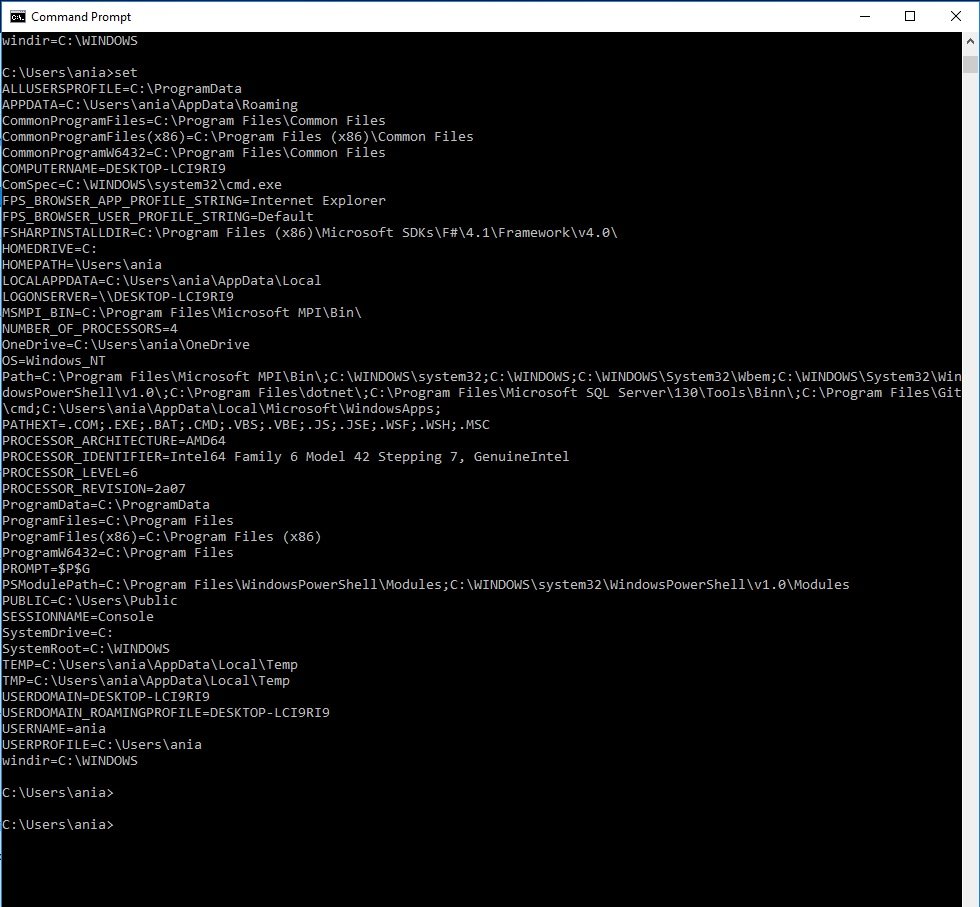Click the SystemRoot=C:\WINDOWS line

pyautogui.click(x=86, y=649)
